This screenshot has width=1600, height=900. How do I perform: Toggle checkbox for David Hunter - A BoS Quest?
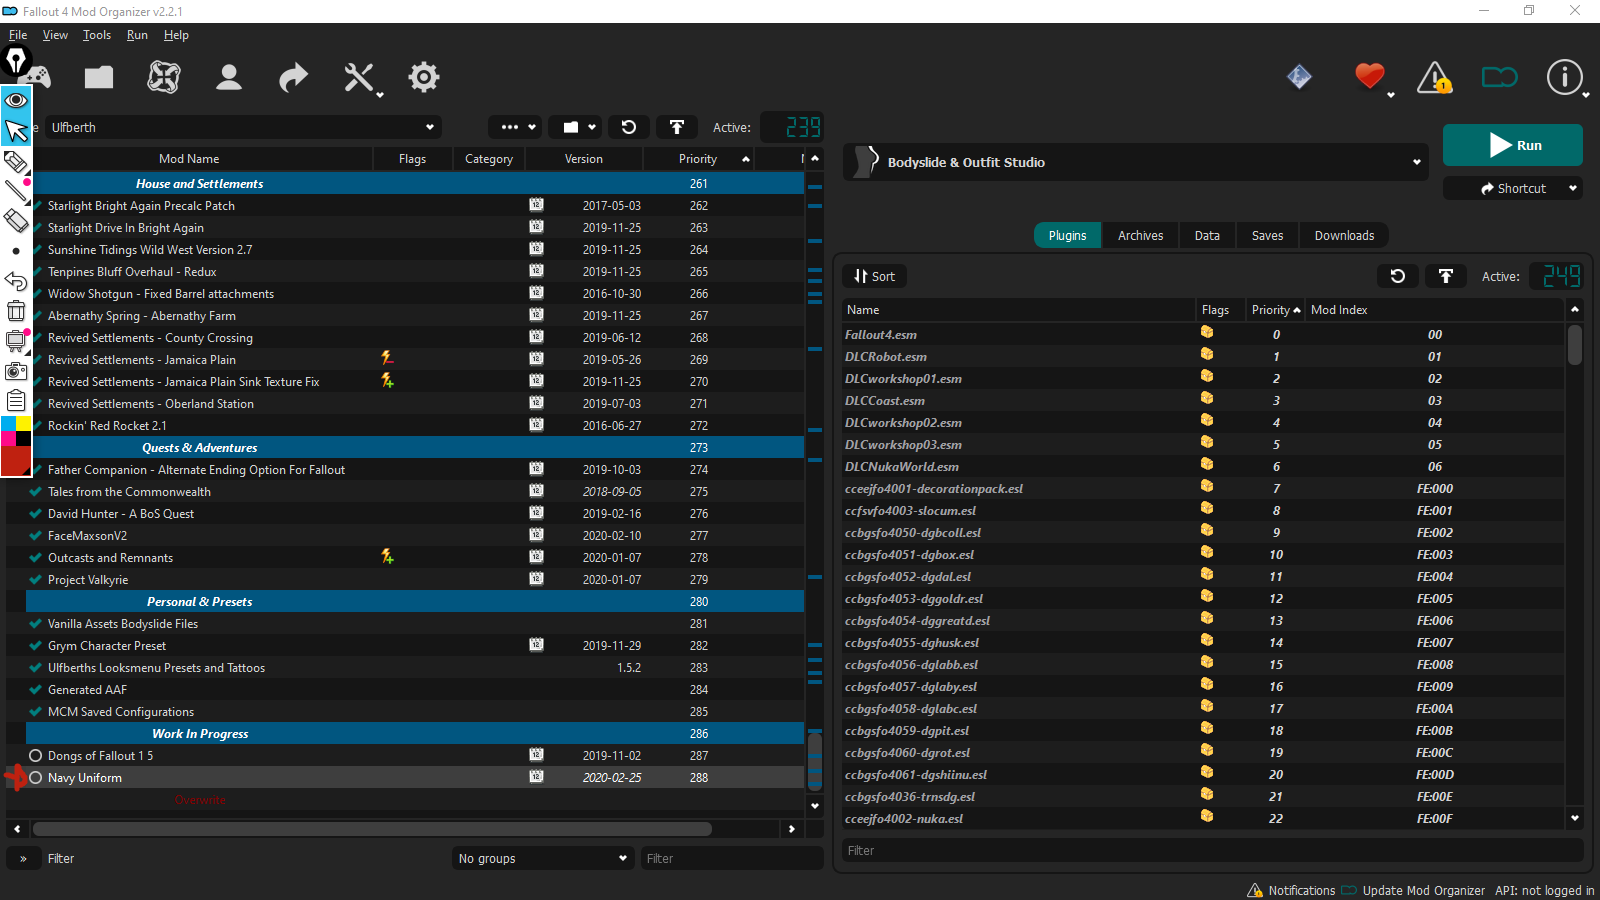(35, 514)
